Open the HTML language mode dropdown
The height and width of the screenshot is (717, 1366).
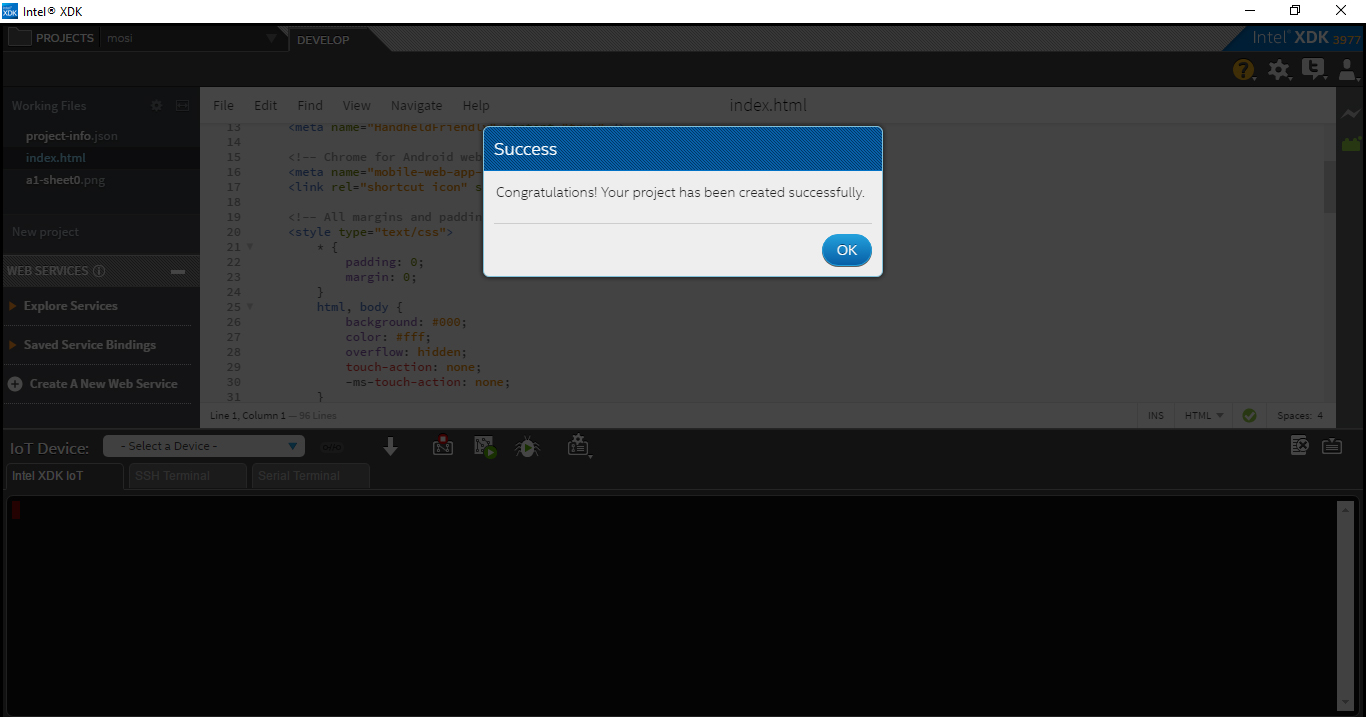[x=1204, y=415]
